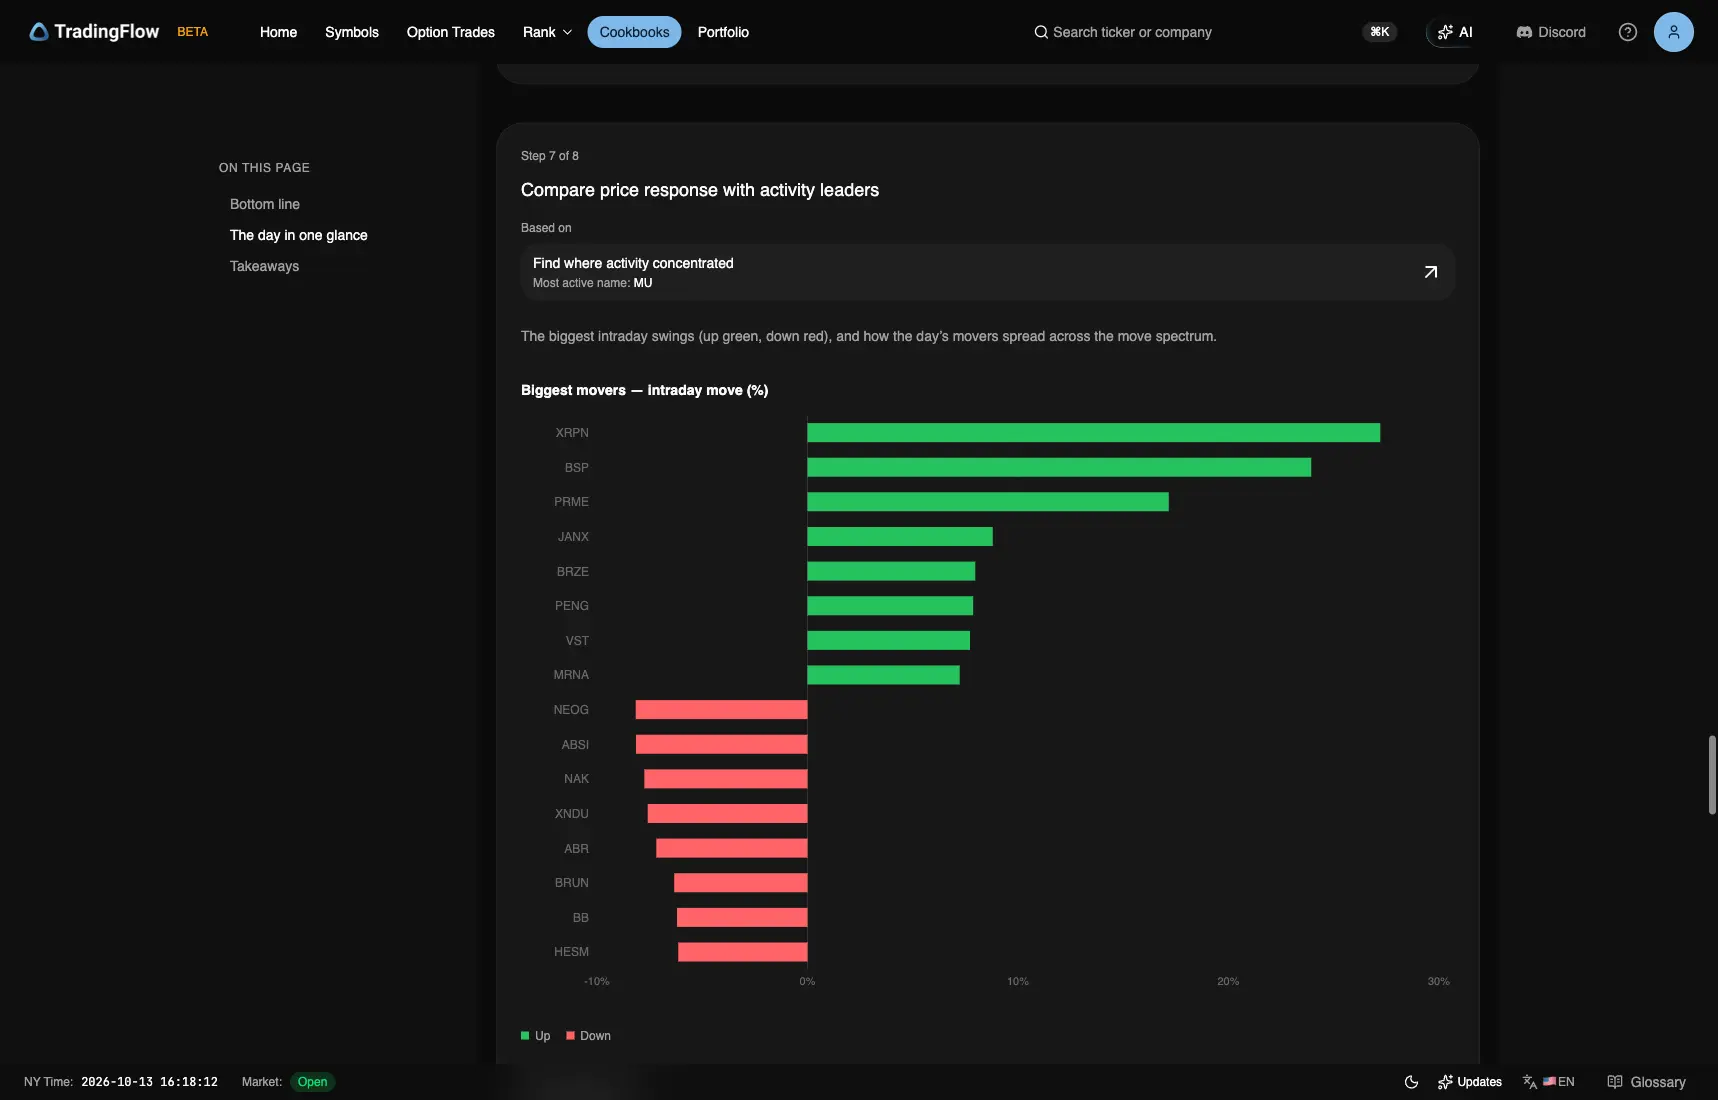The height and width of the screenshot is (1100, 1718).
Task: Open the AI assistant sparkle button
Action: click(1455, 32)
